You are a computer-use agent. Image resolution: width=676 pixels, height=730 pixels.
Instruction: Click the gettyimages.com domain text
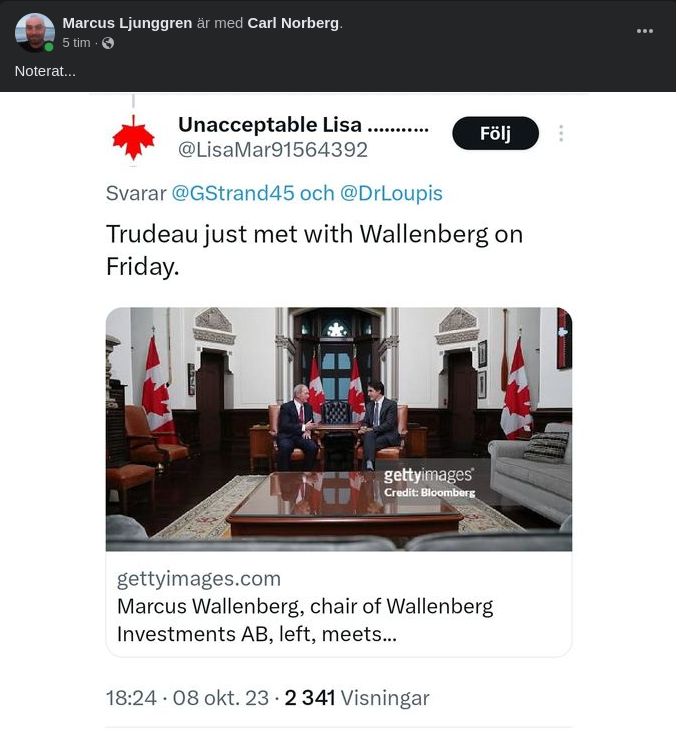pos(198,578)
